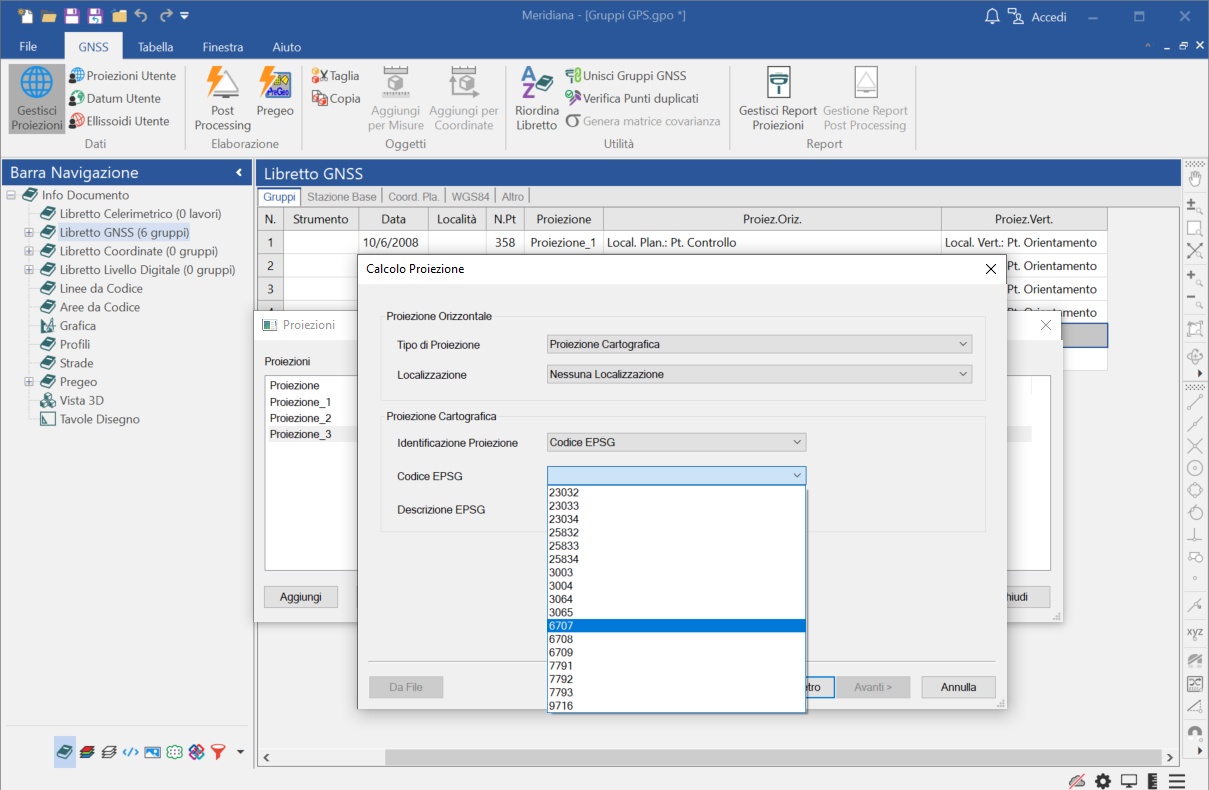Select EPSG code 6707 from list
1209x790 pixels.
676,626
